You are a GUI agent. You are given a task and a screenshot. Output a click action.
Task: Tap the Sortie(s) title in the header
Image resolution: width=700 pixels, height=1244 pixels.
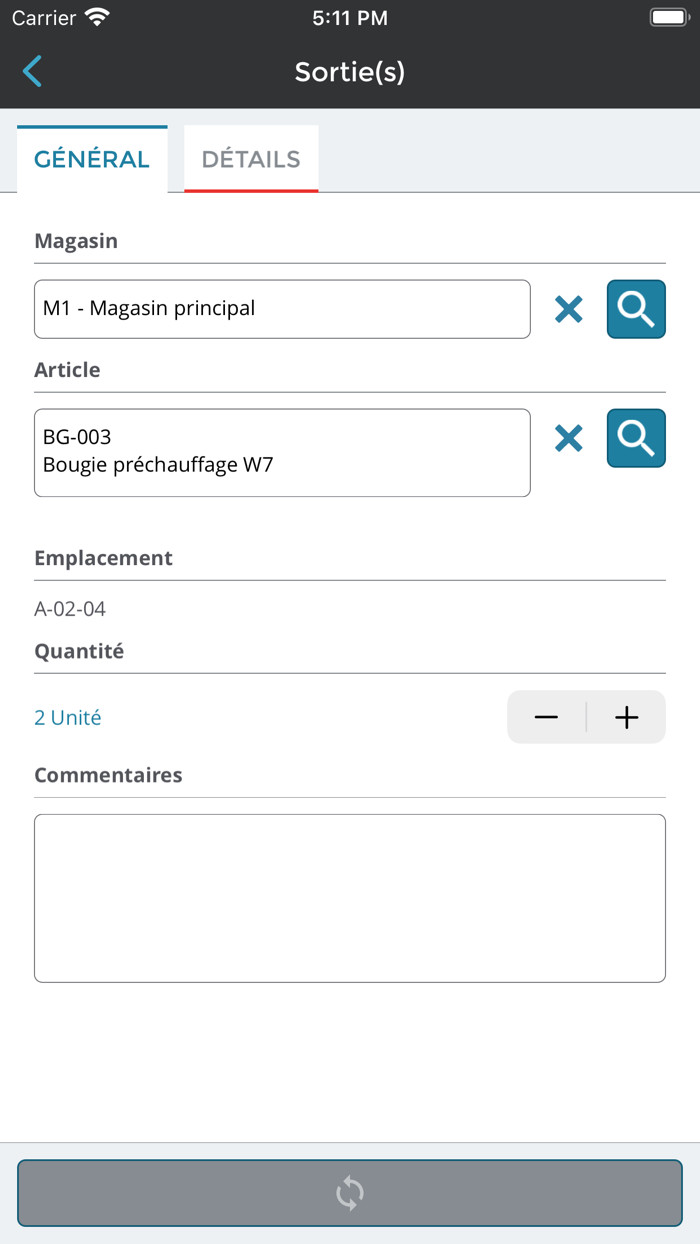349,71
